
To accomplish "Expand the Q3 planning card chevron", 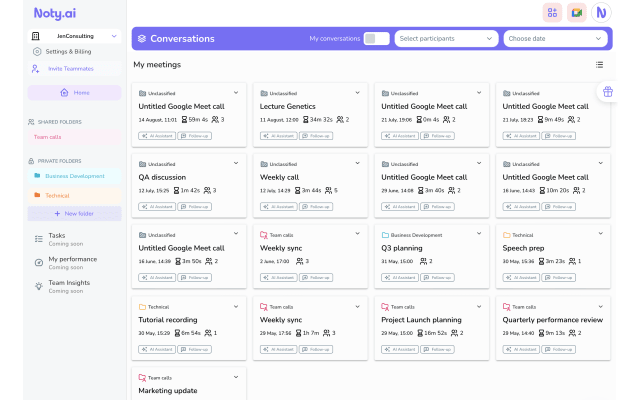I will (x=479, y=233).
